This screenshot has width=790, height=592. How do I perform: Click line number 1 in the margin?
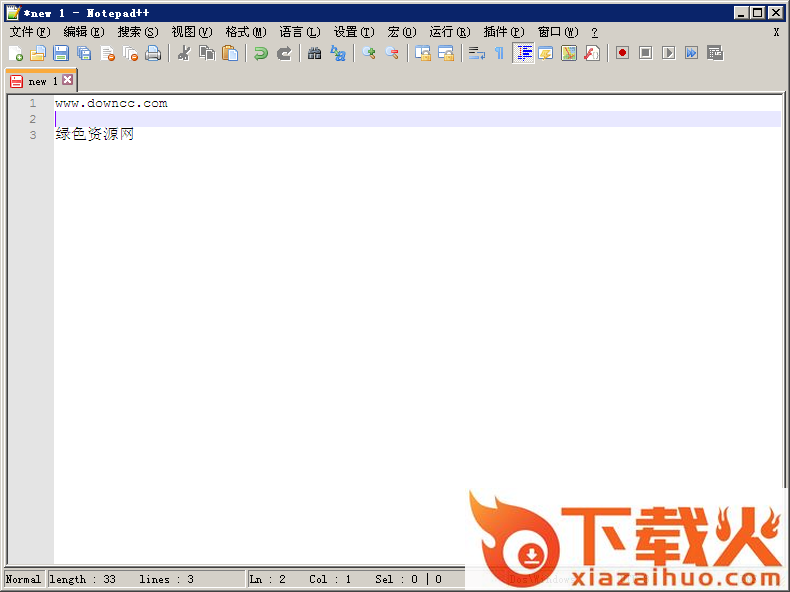(33, 103)
